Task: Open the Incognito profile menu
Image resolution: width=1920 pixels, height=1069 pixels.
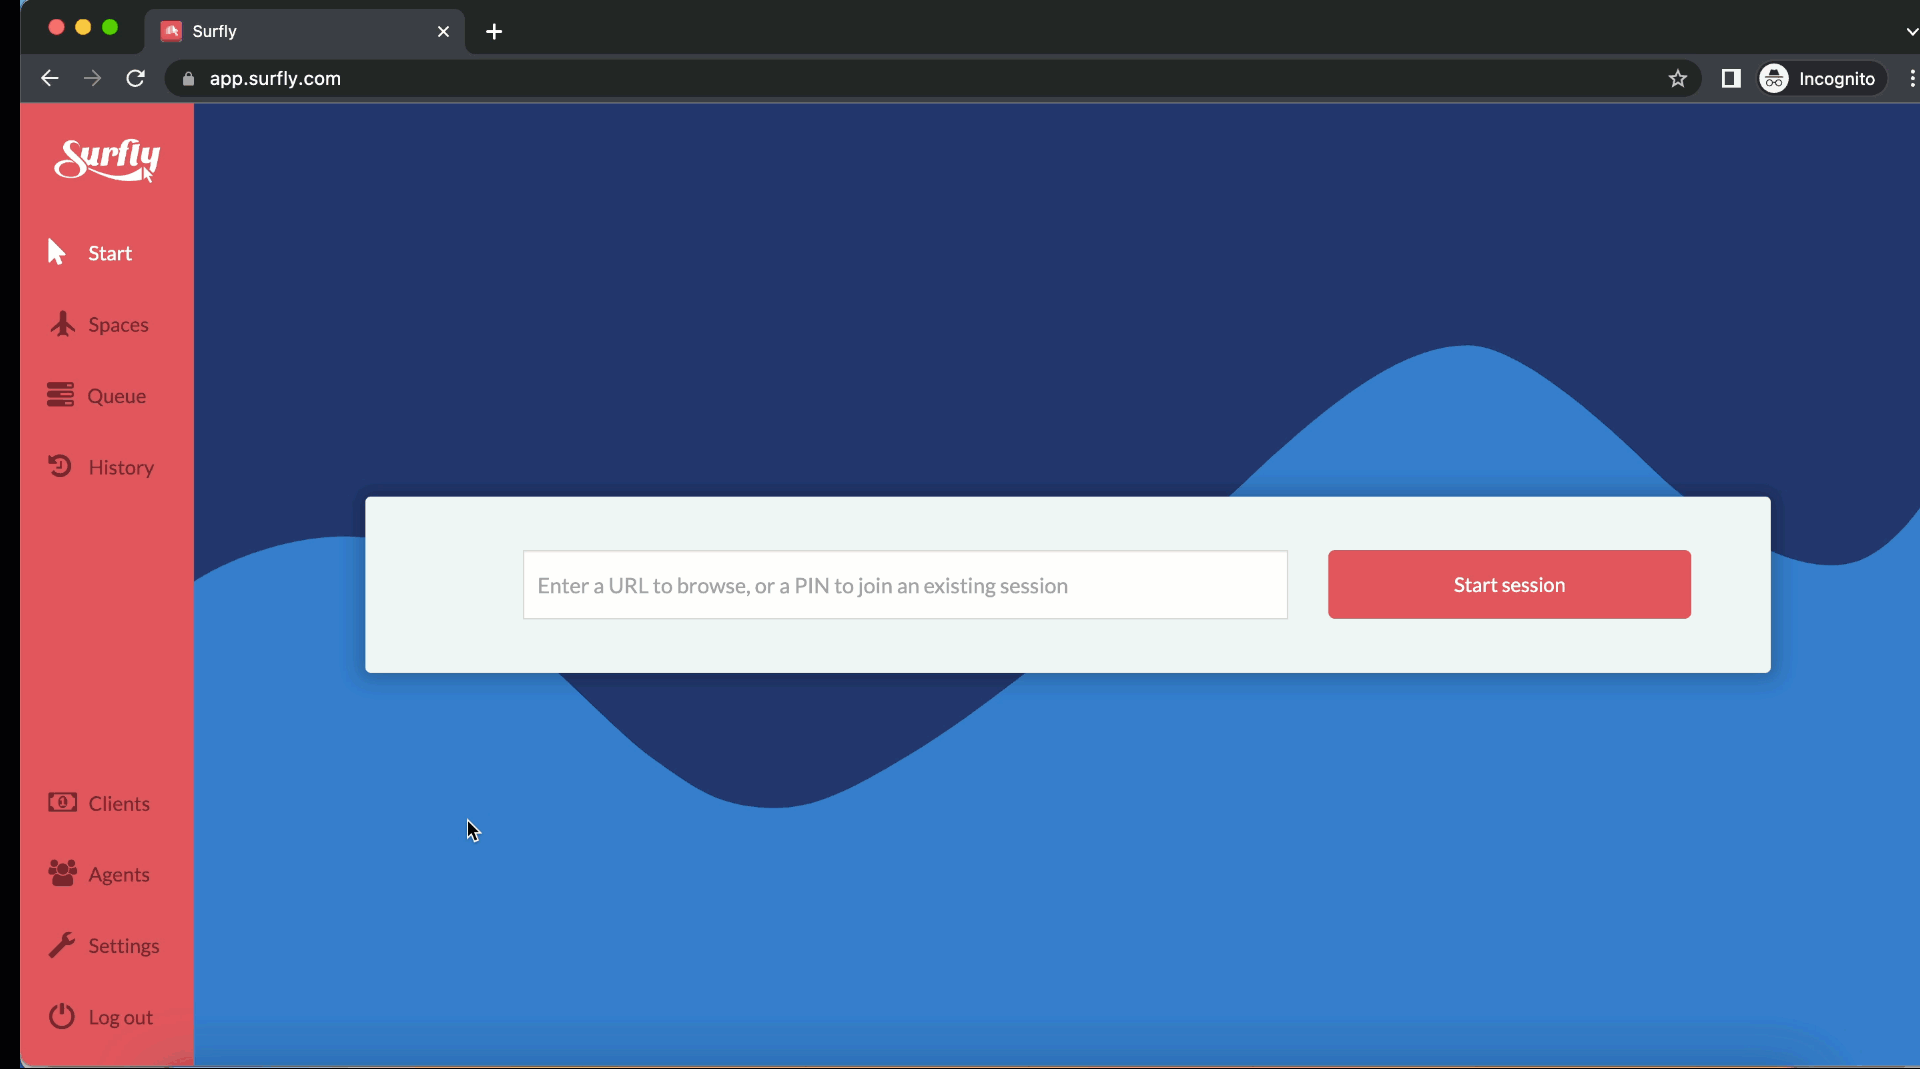Action: pos(1819,79)
